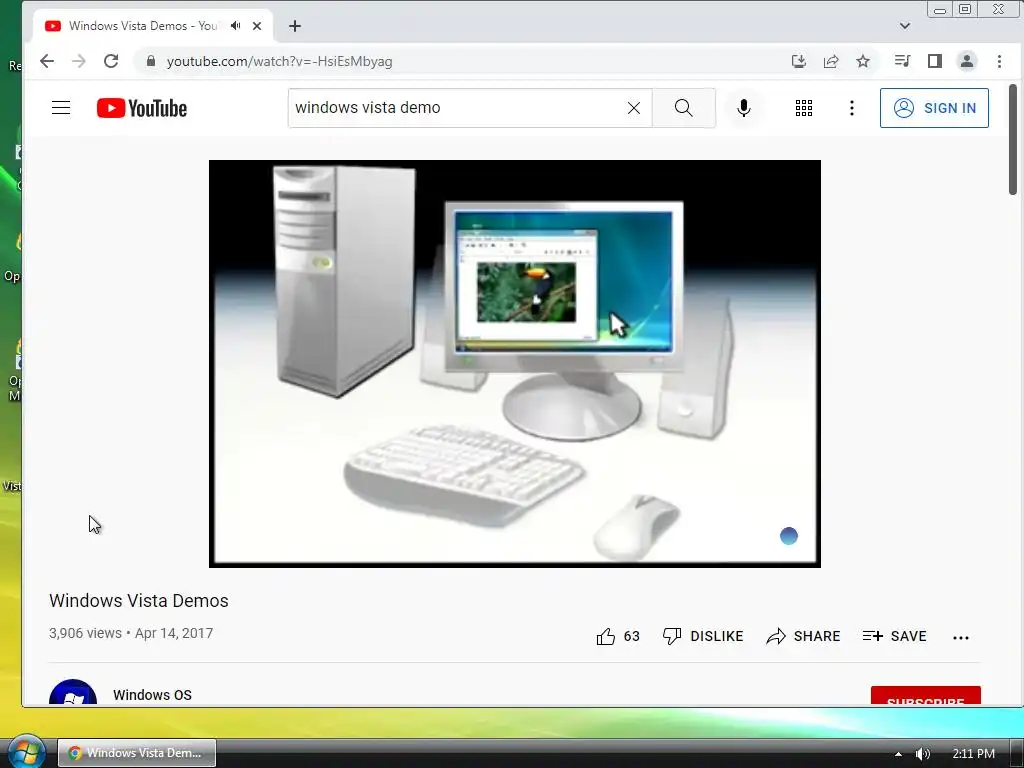
Task: Open a new browser tab
Action: click(x=295, y=26)
